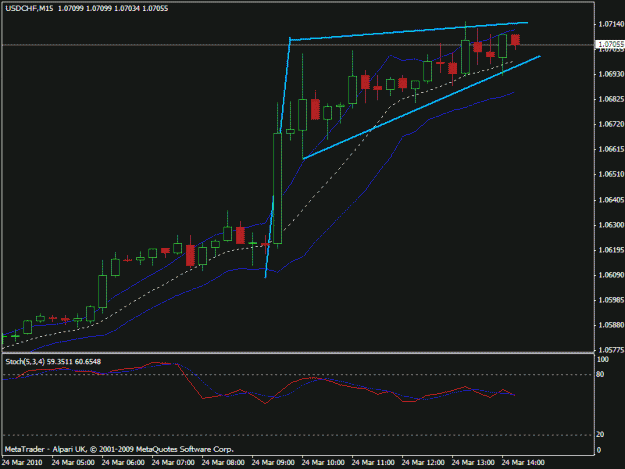
Task: Select the upper cyan wedge trendline
Action: click(x=409, y=31)
